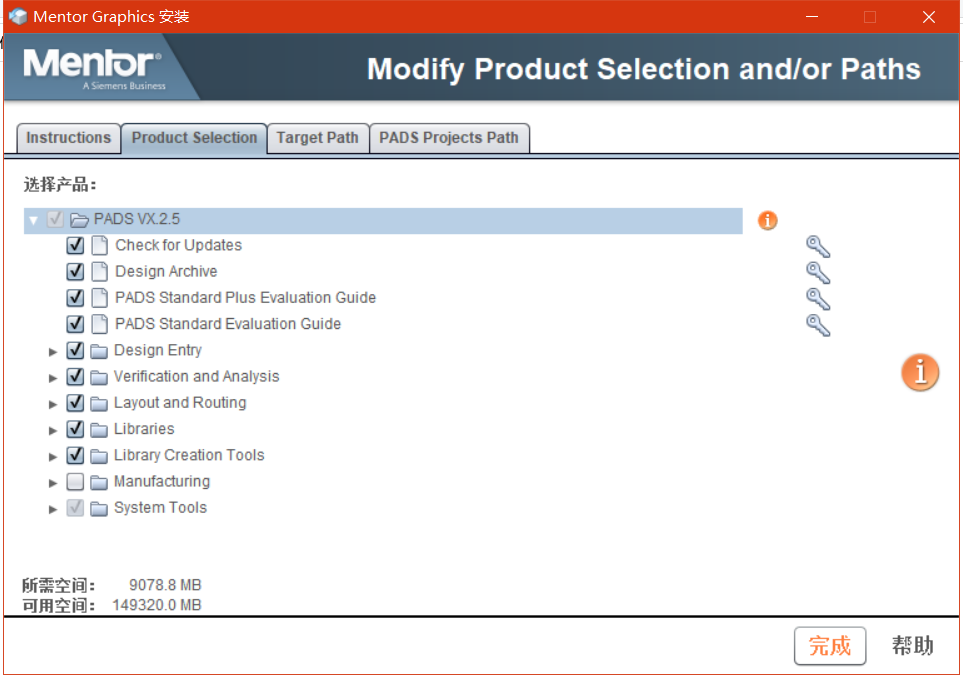Click the large orange information button
Screen dimensions: 963x678
(x=920, y=372)
